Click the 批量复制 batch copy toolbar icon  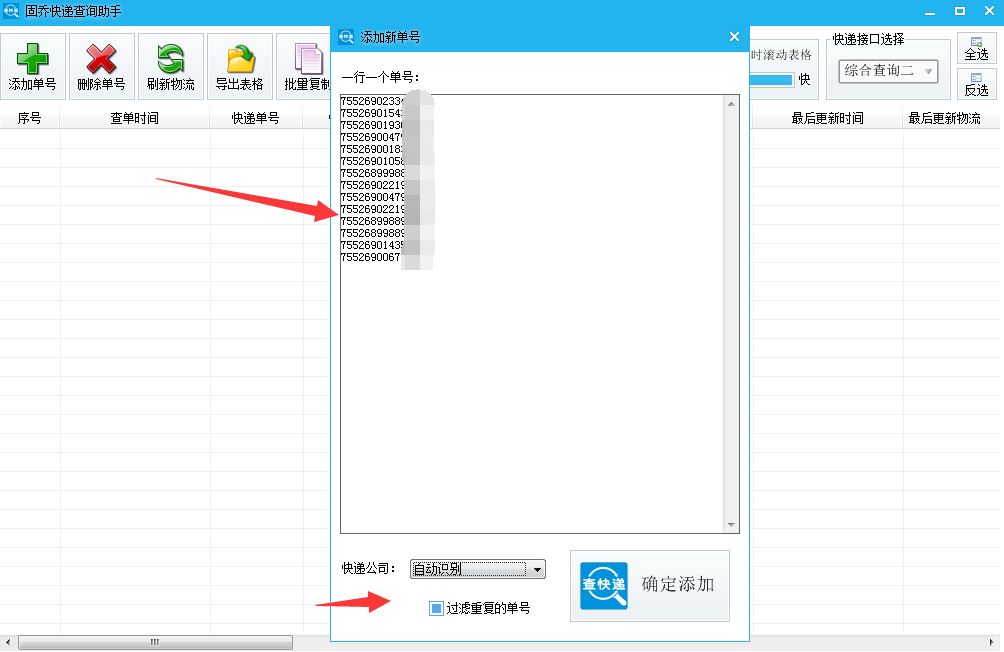click(x=309, y=59)
